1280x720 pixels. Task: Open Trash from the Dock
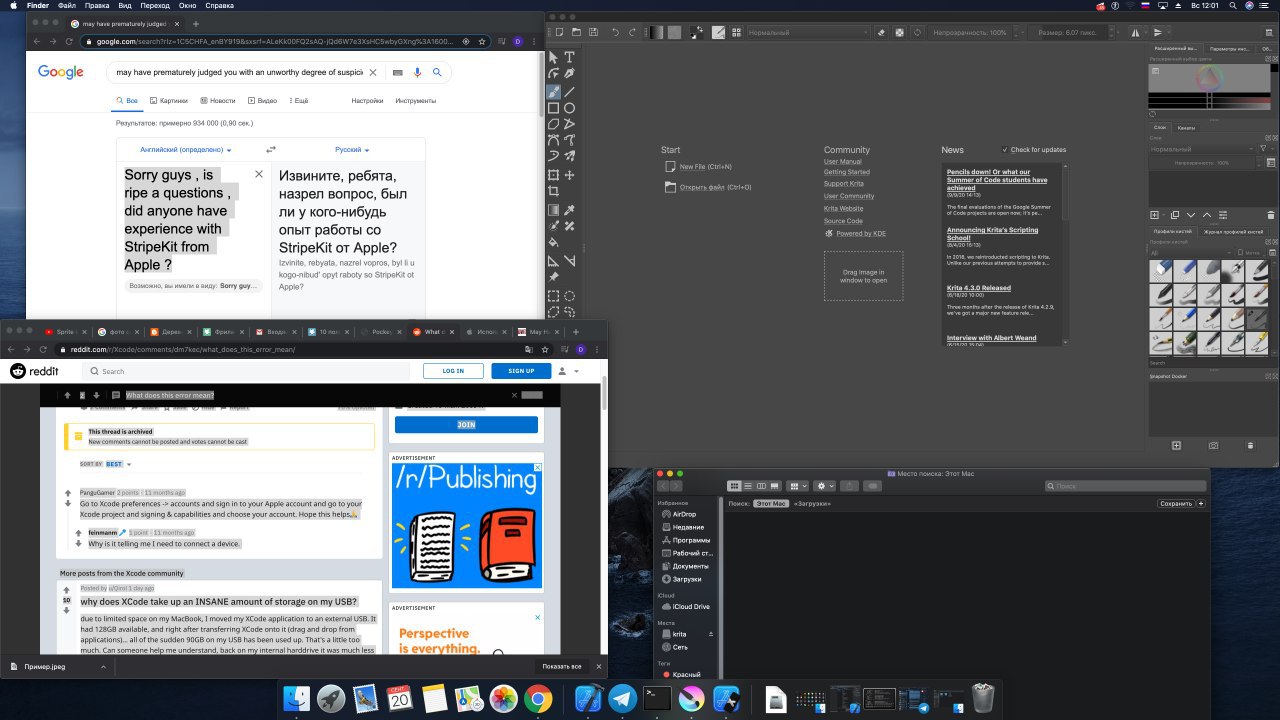pyautogui.click(x=984, y=698)
